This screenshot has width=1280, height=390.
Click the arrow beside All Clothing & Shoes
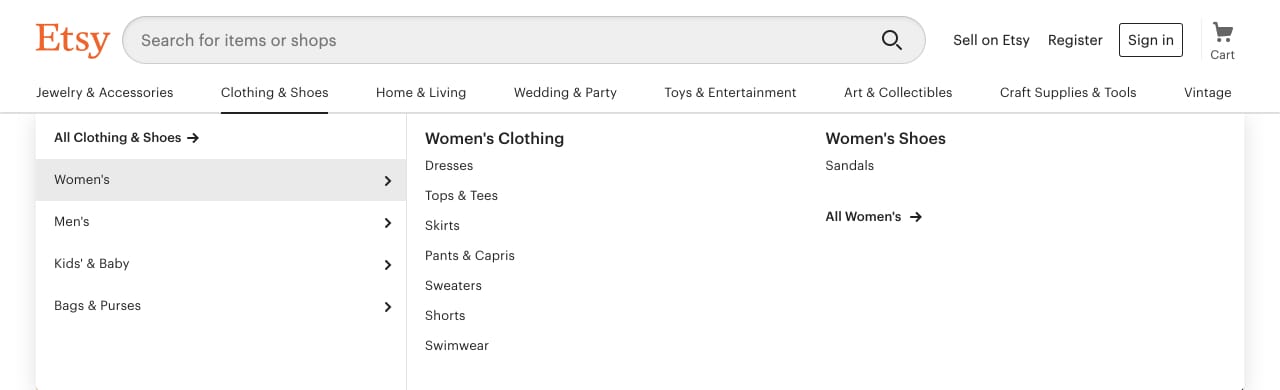click(x=193, y=138)
